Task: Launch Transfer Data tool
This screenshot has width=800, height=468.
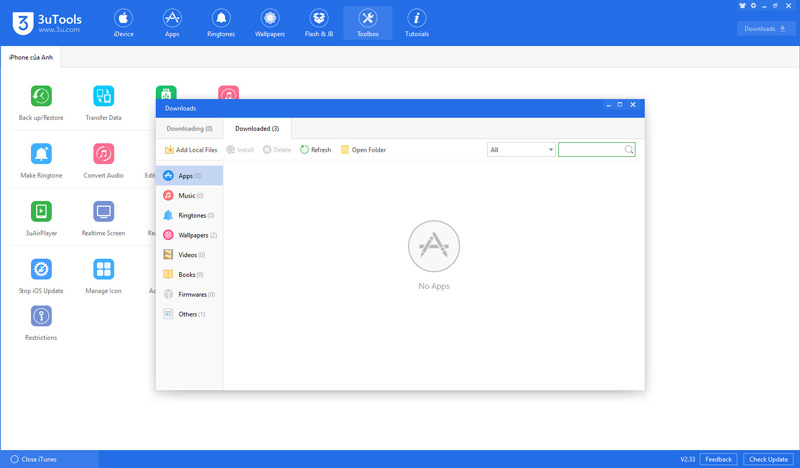Action: 104,103
